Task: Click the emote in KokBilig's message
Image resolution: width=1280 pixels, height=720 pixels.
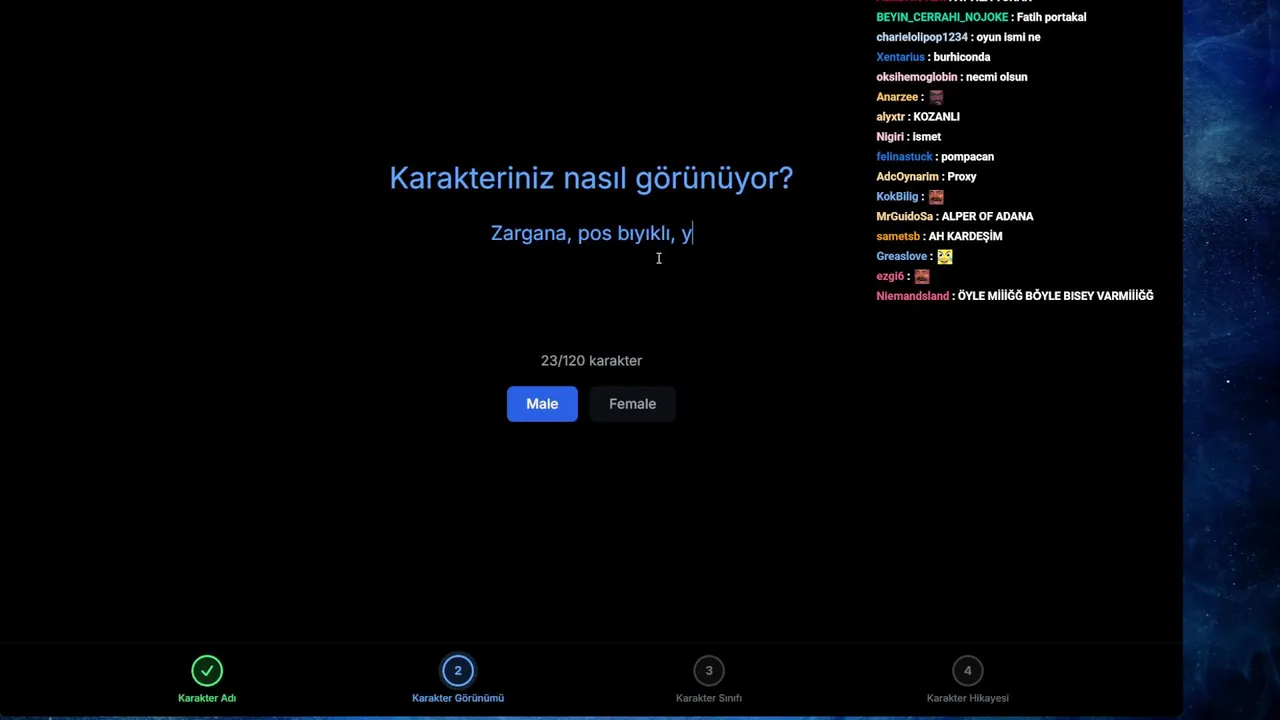Action: [936, 197]
